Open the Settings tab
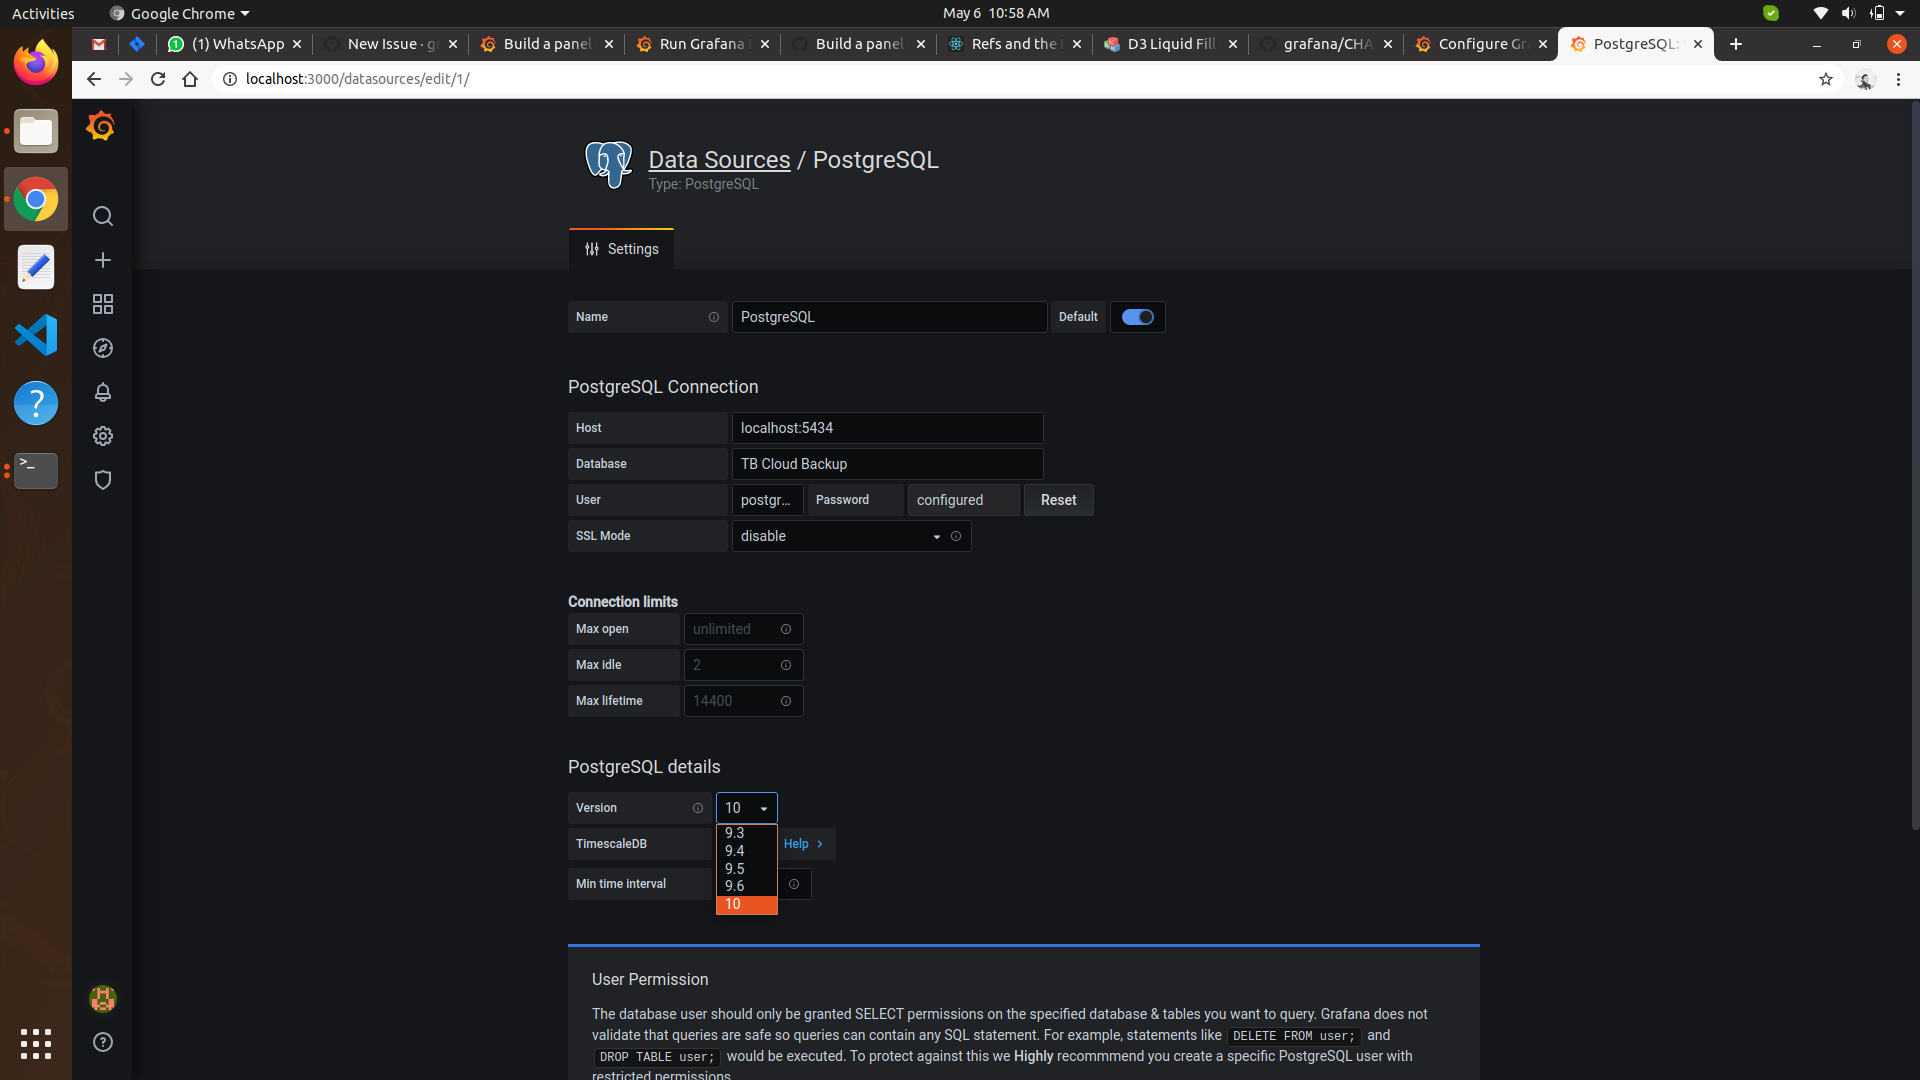The height and width of the screenshot is (1080, 1920). pyautogui.click(x=621, y=249)
